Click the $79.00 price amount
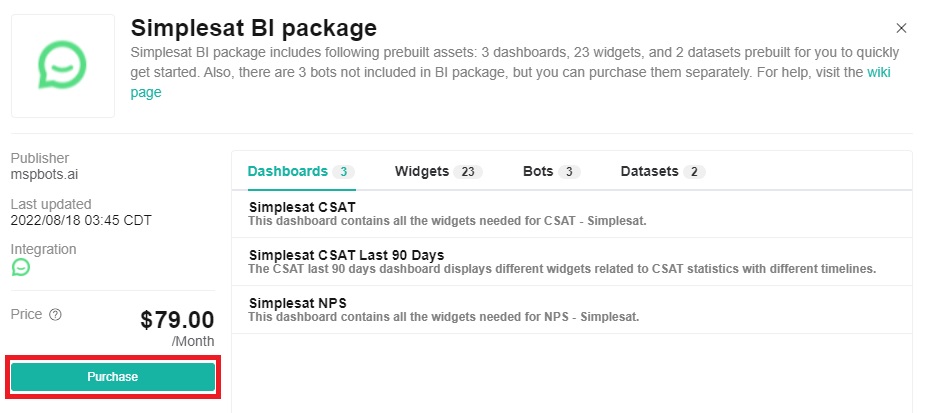 pyautogui.click(x=177, y=320)
